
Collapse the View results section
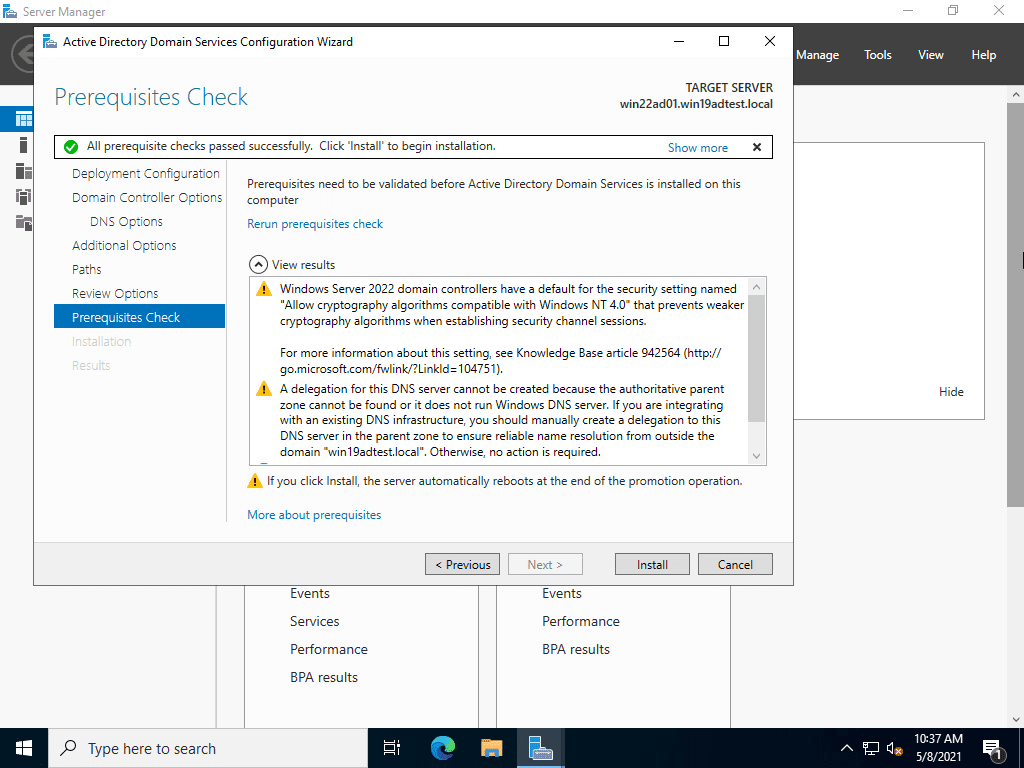tap(257, 264)
